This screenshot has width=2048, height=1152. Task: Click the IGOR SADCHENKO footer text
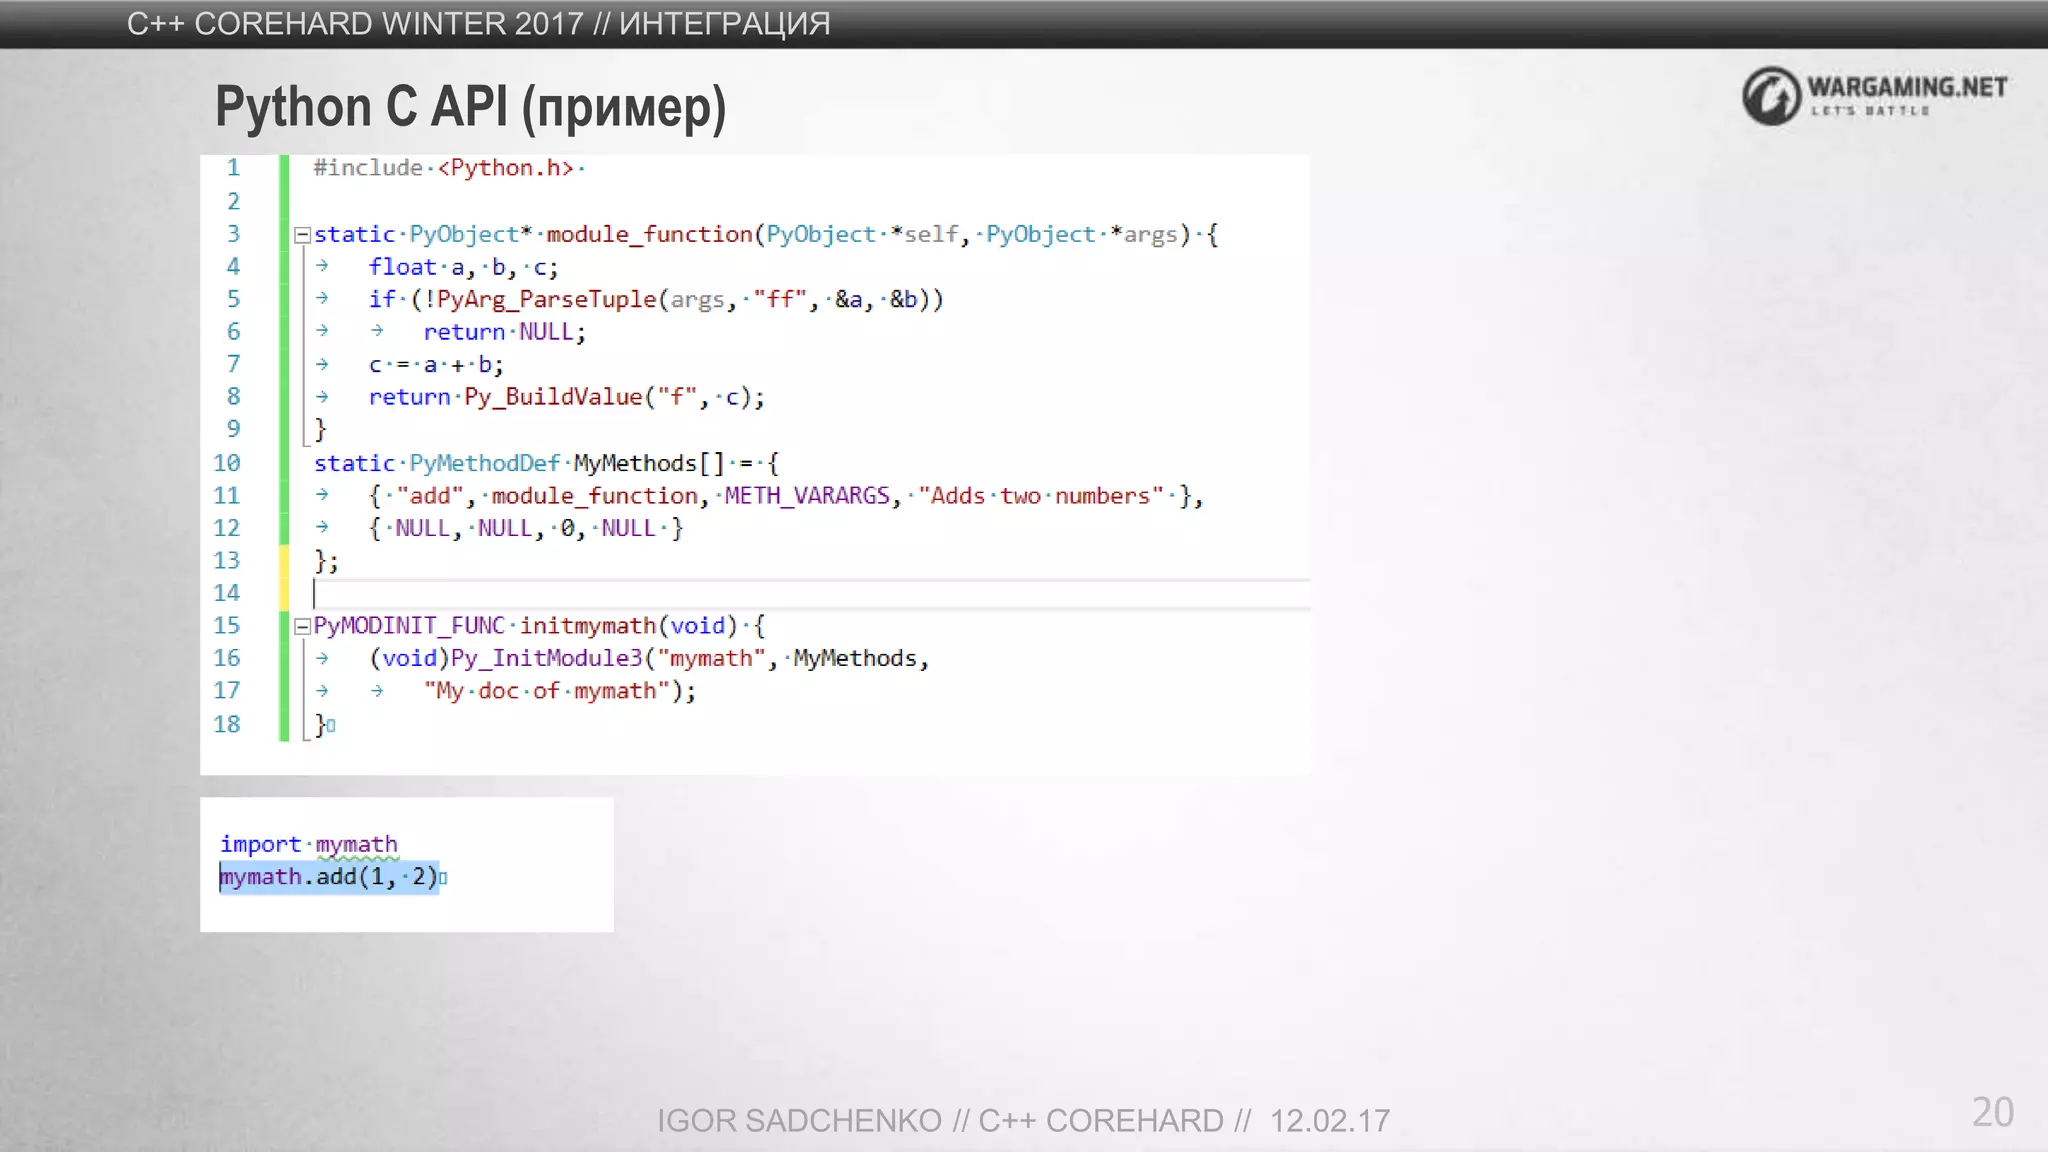799,1121
